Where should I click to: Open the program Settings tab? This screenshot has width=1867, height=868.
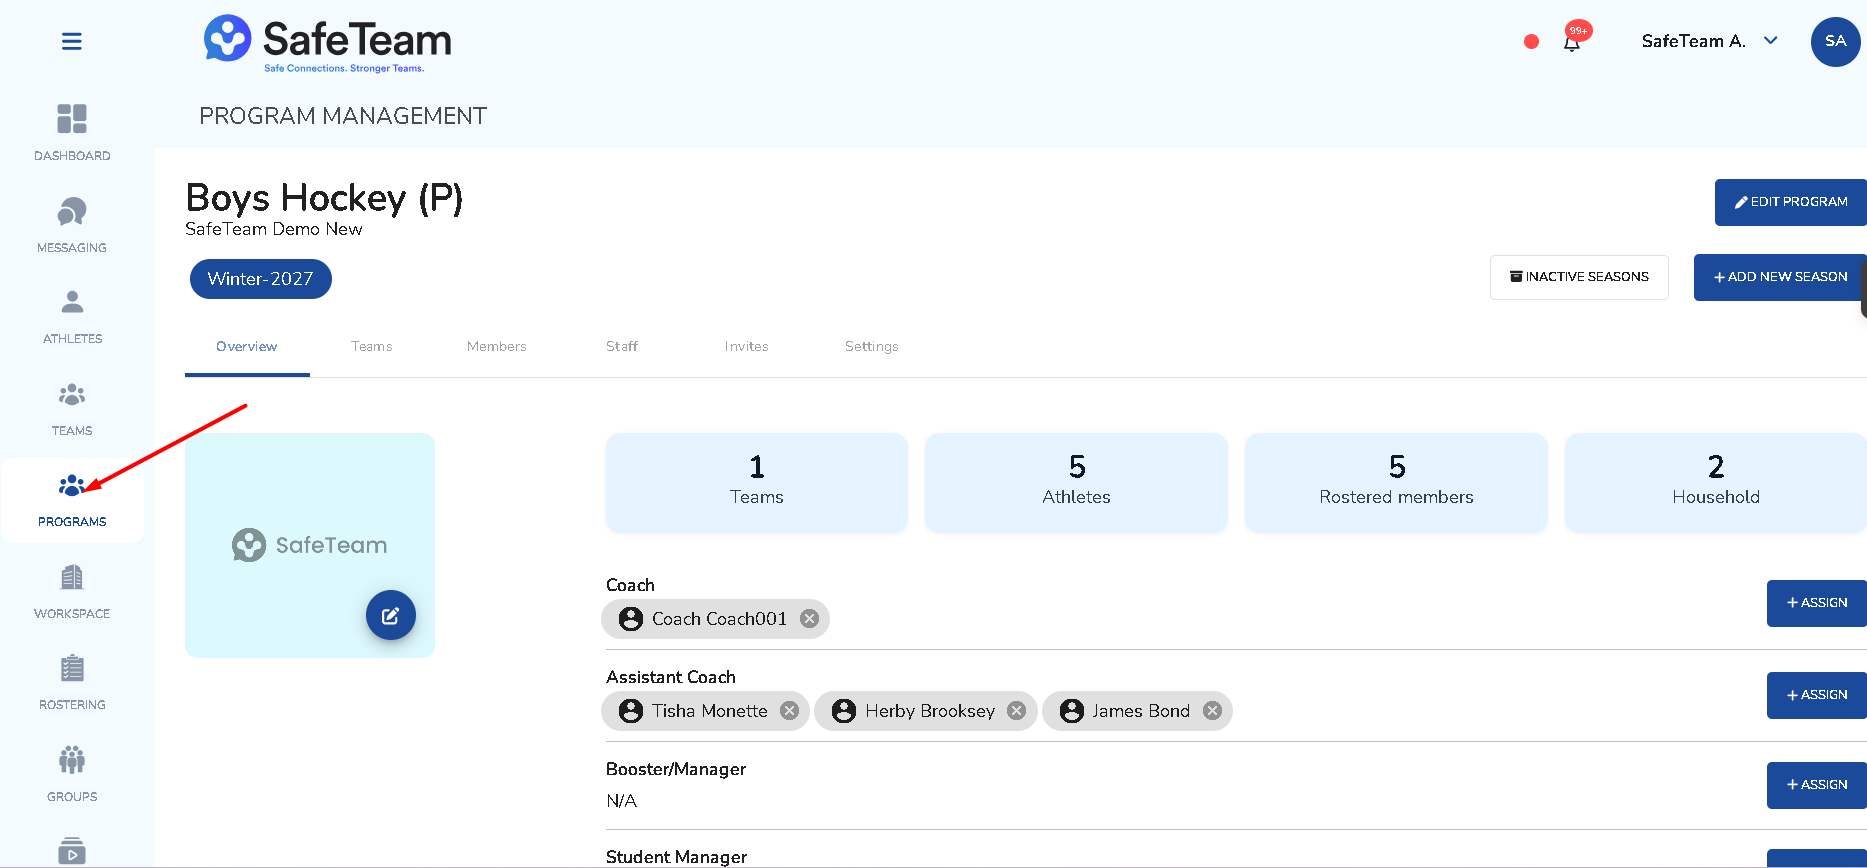[872, 347]
